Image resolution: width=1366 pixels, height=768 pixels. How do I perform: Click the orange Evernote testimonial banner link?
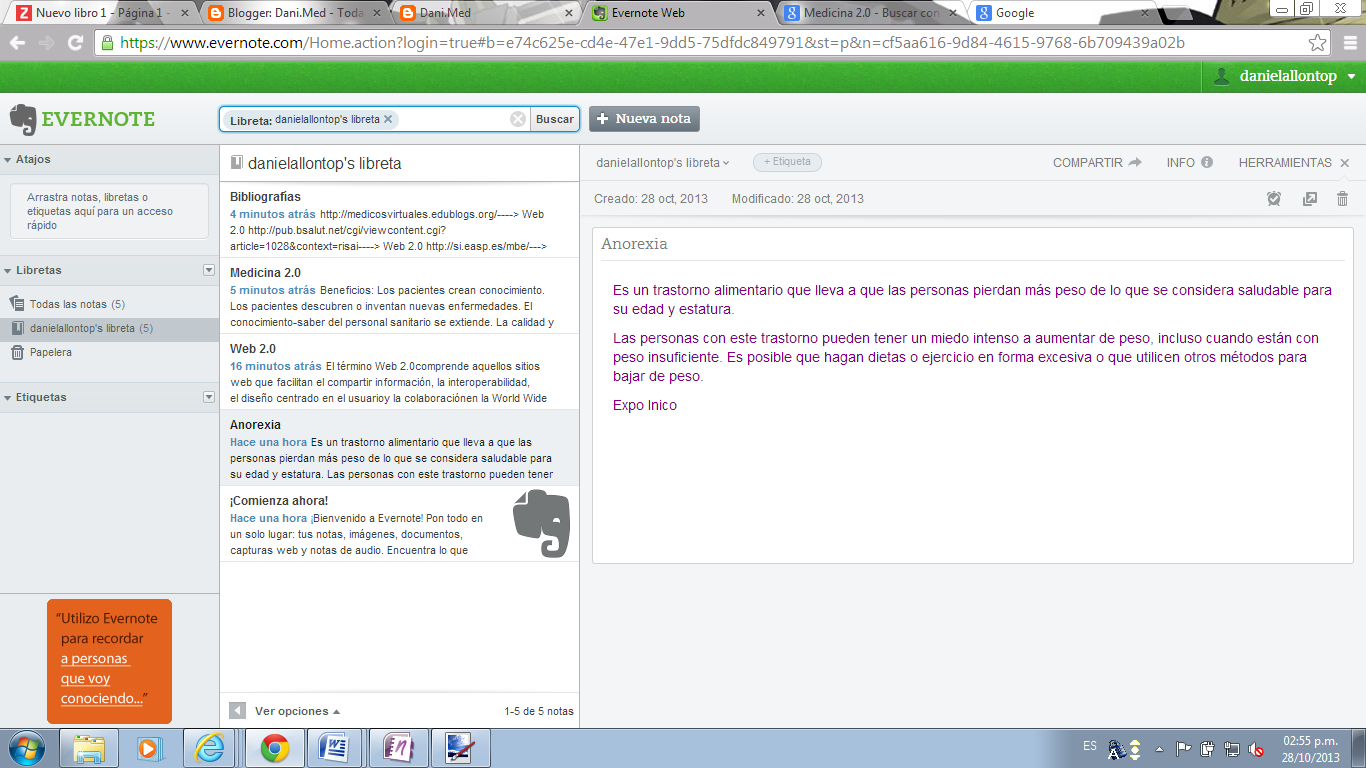[x=109, y=661]
